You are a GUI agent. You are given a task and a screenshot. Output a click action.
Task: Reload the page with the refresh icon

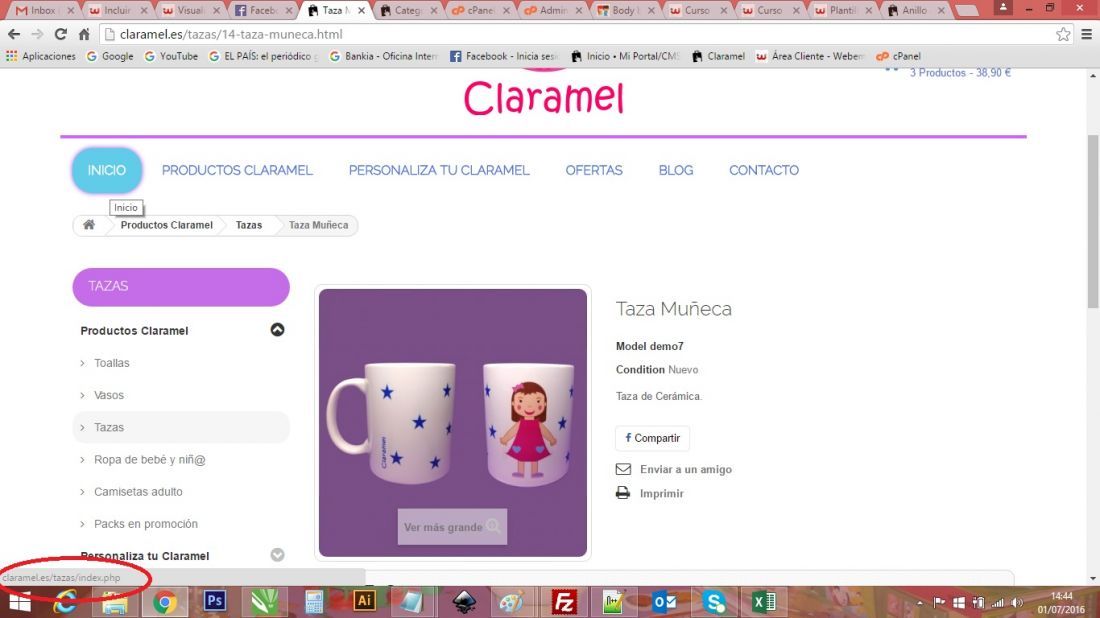point(60,34)
